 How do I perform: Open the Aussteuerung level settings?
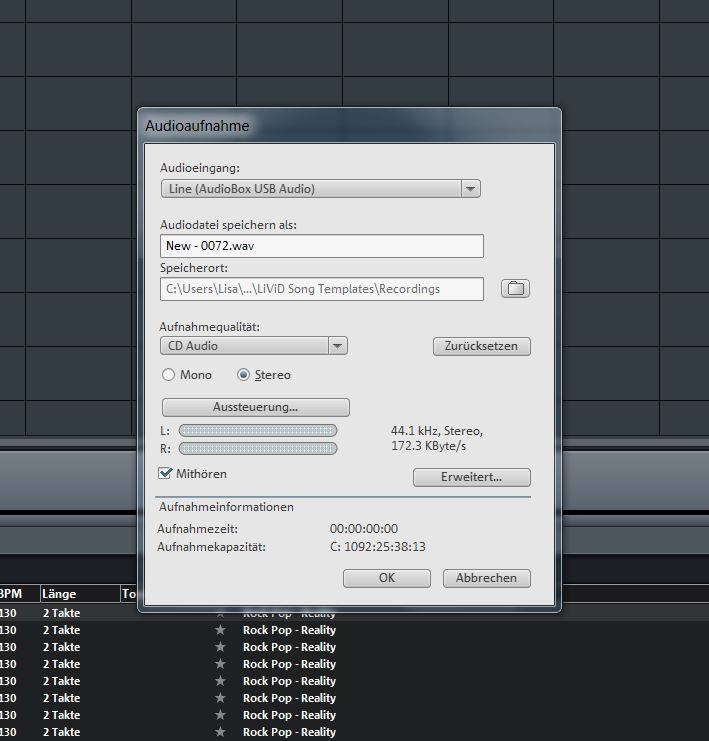pyautogui.click(x=255, y=407)
